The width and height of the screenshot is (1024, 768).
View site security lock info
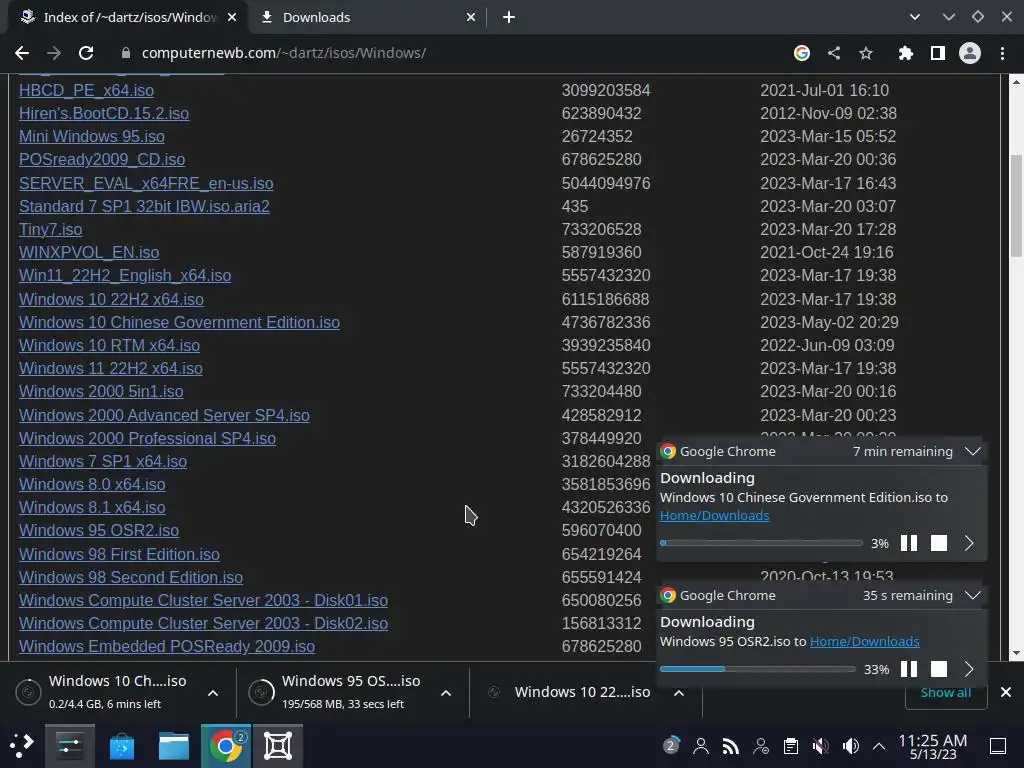click(x=126, y=53)
